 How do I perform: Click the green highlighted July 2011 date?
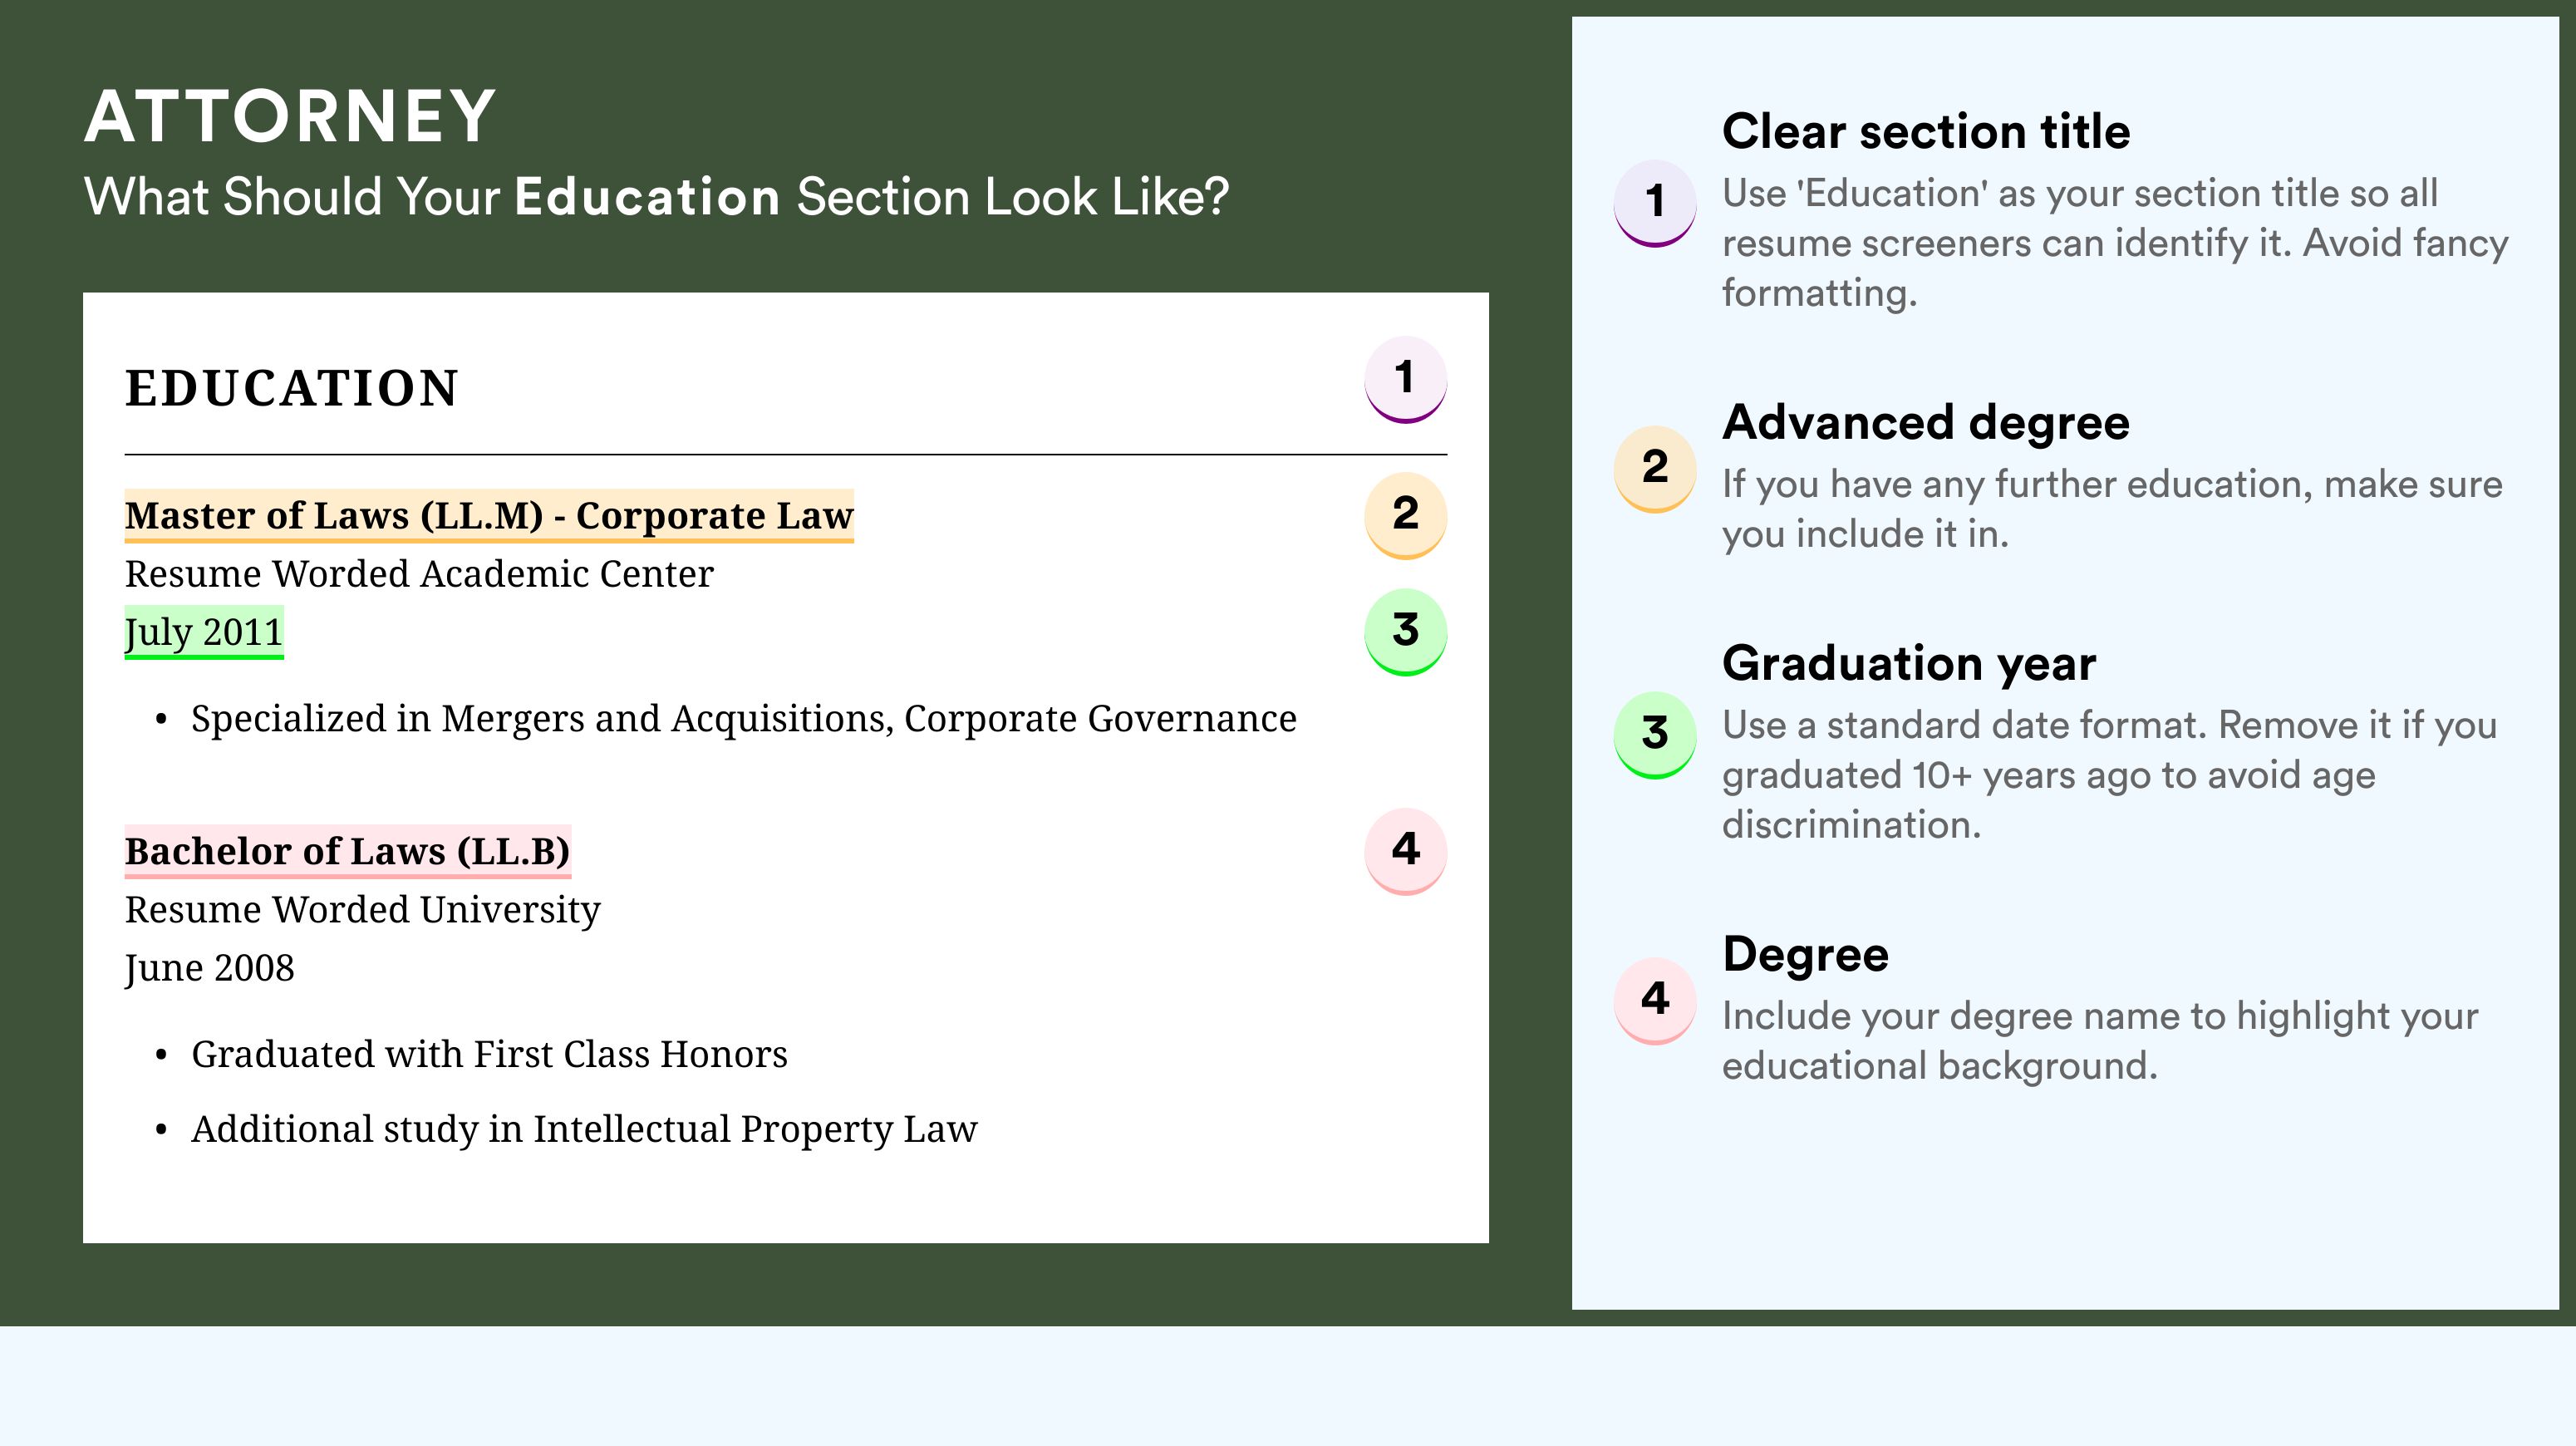204,633
